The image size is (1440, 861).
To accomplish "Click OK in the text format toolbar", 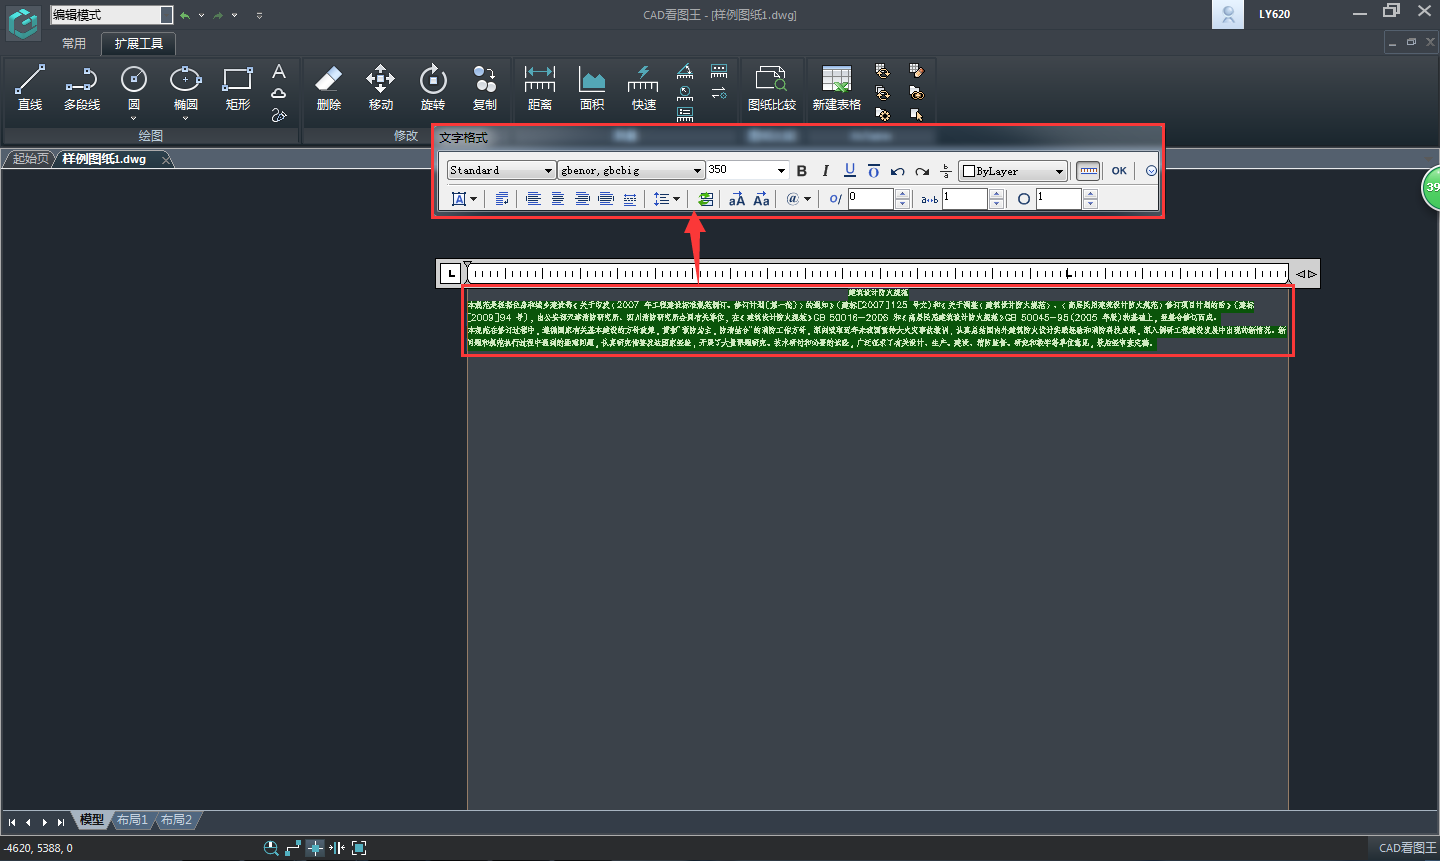I will click(1119, 171).
